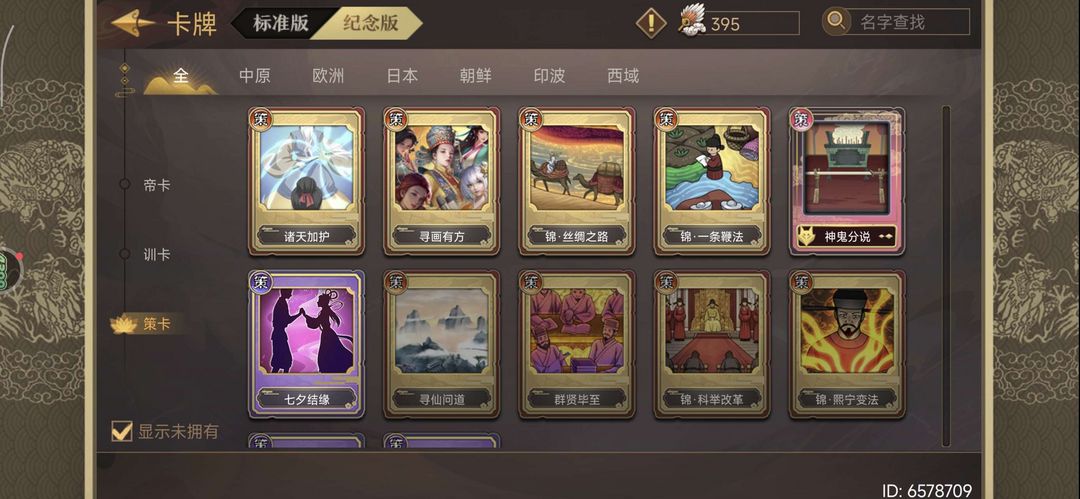
Task: Select the 全 all-factions tab
Action: (x=180, y=76)
